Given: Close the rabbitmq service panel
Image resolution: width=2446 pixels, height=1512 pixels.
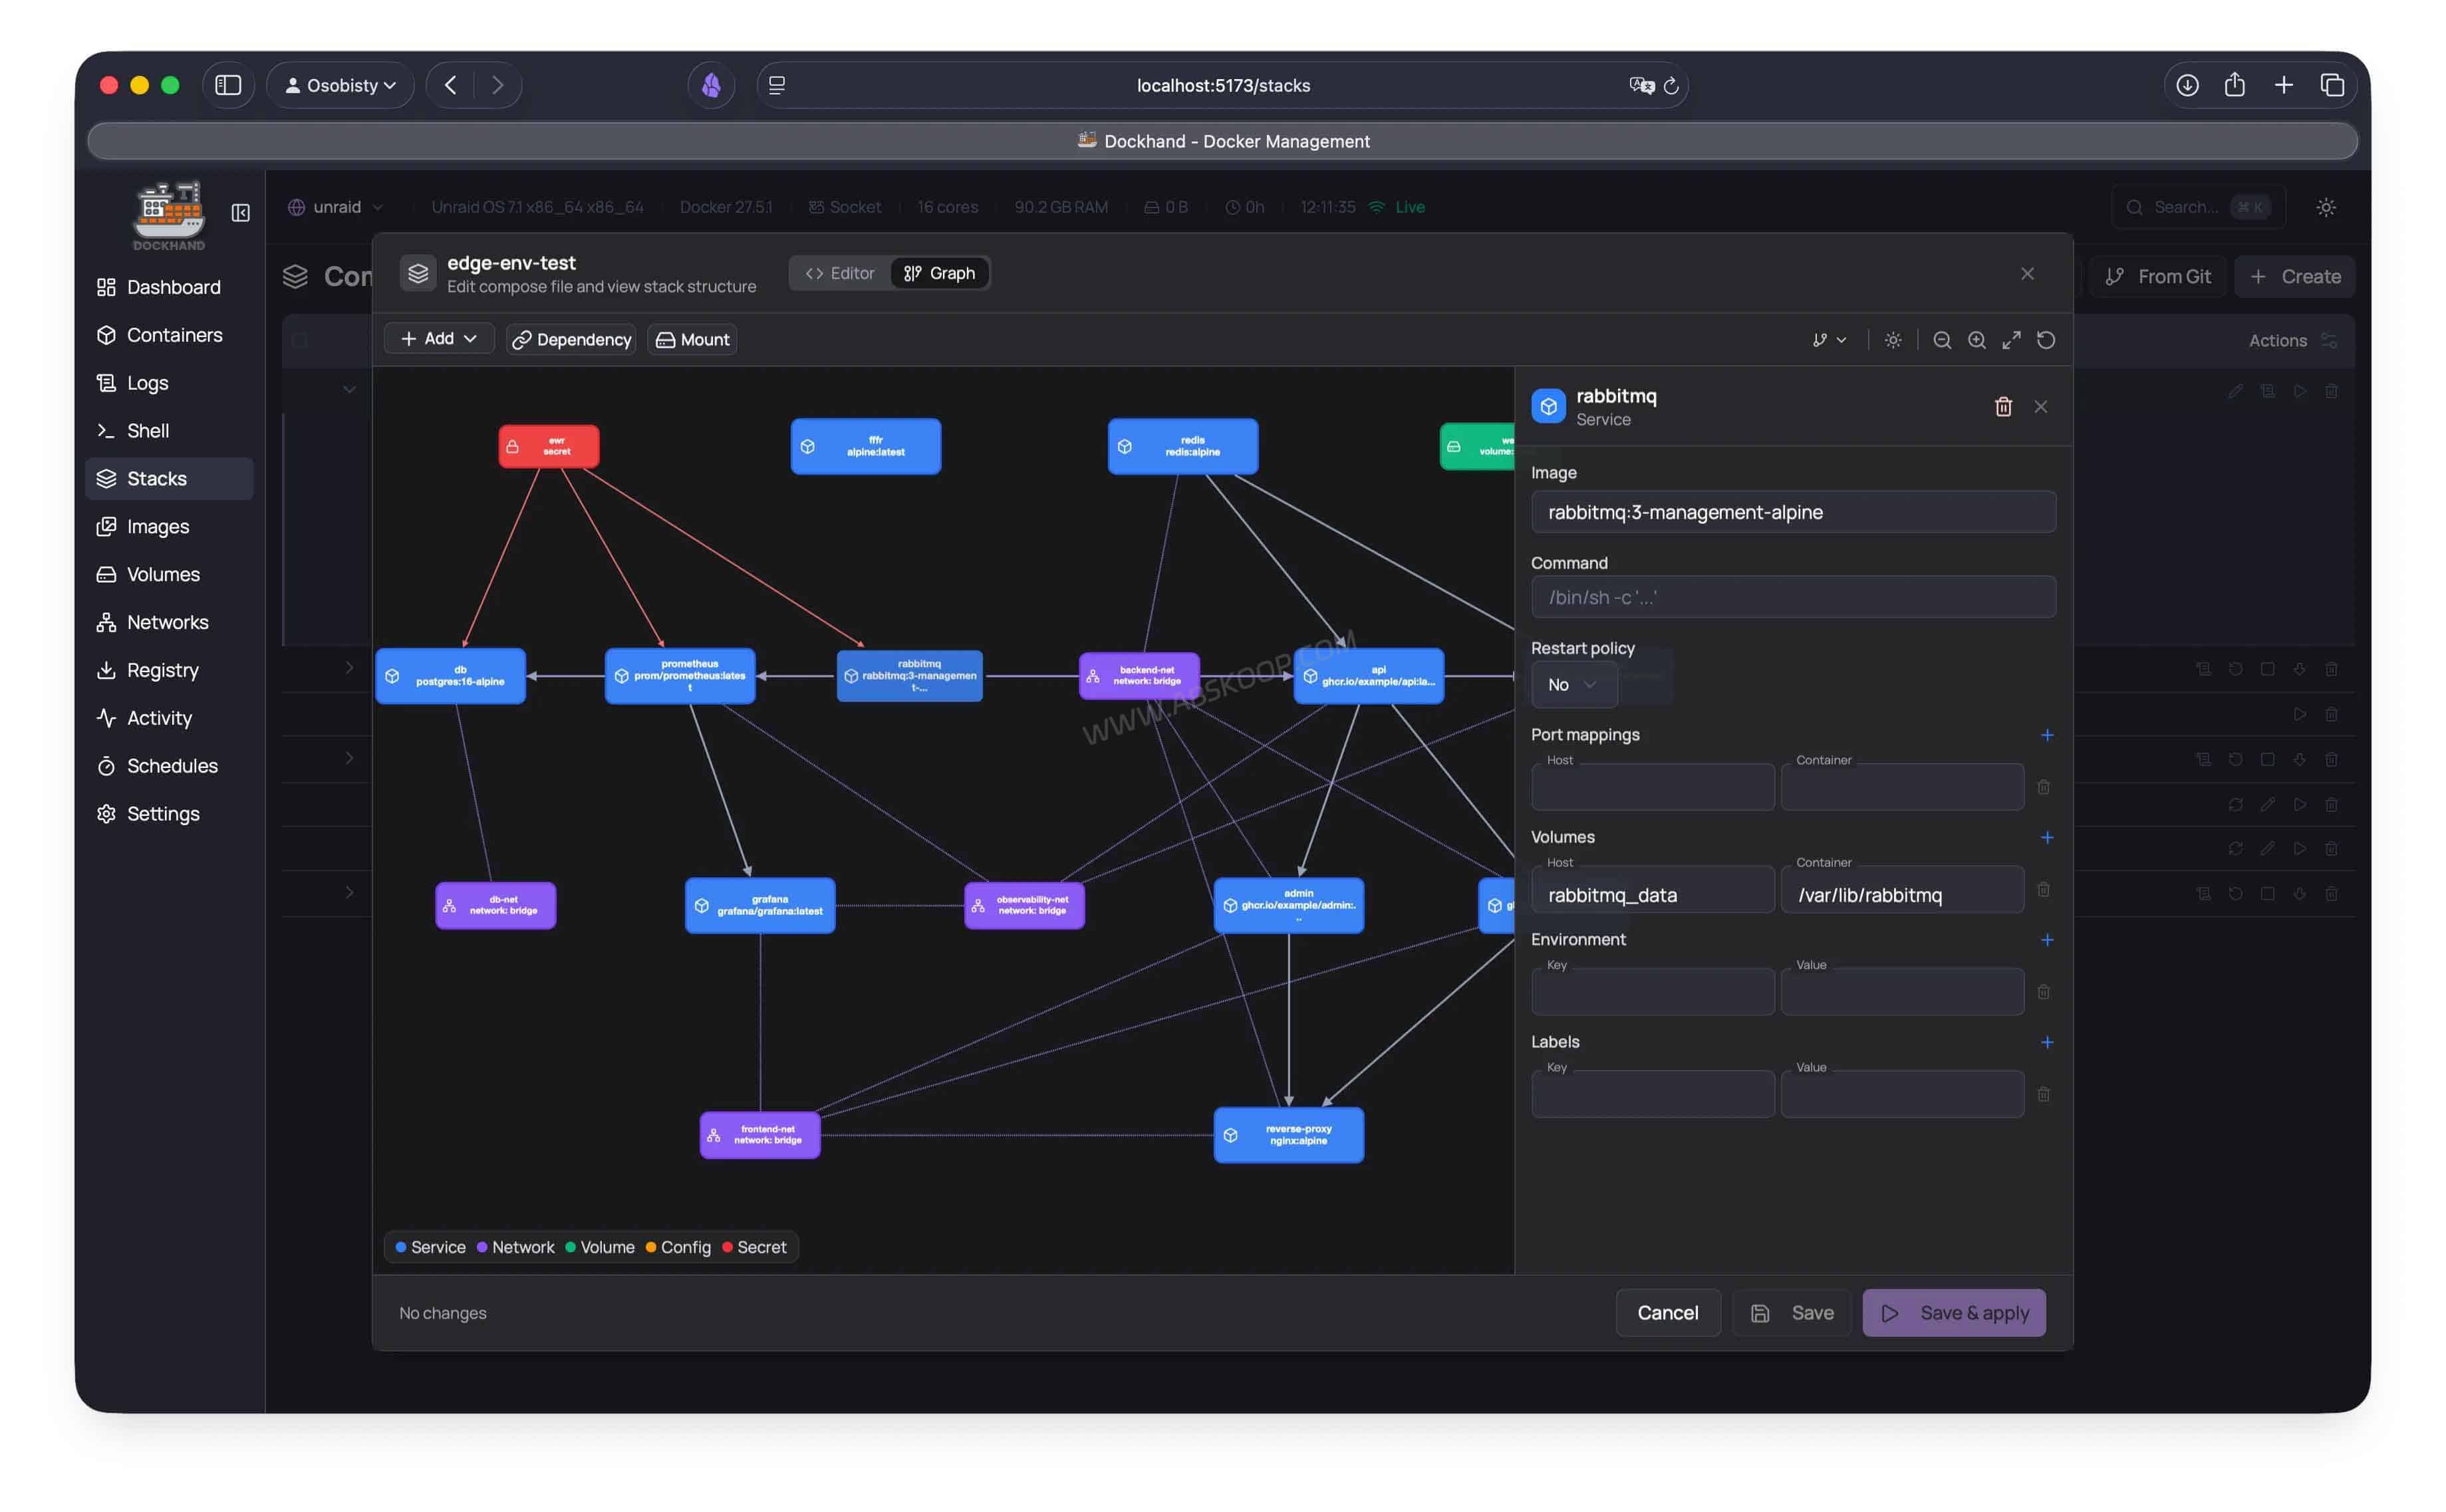Looking at the screenshot, I should pyautogui.click(x=2041, y=407).
